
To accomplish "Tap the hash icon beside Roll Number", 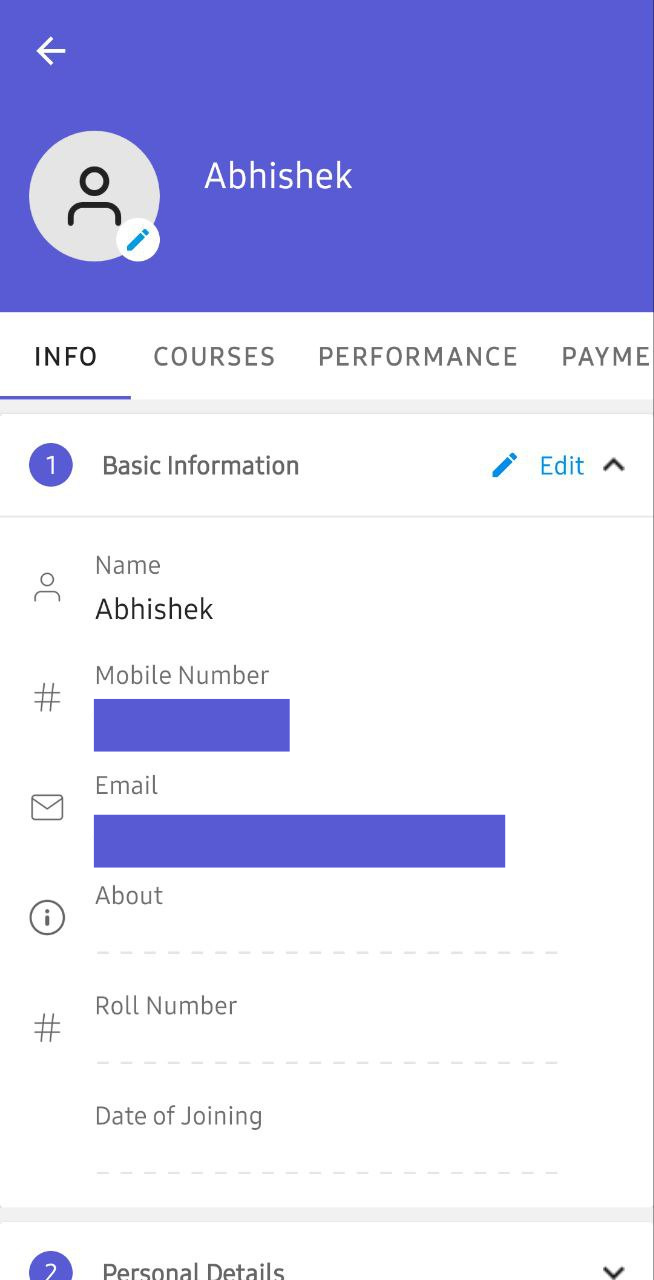I will [x=47, y=1028].
